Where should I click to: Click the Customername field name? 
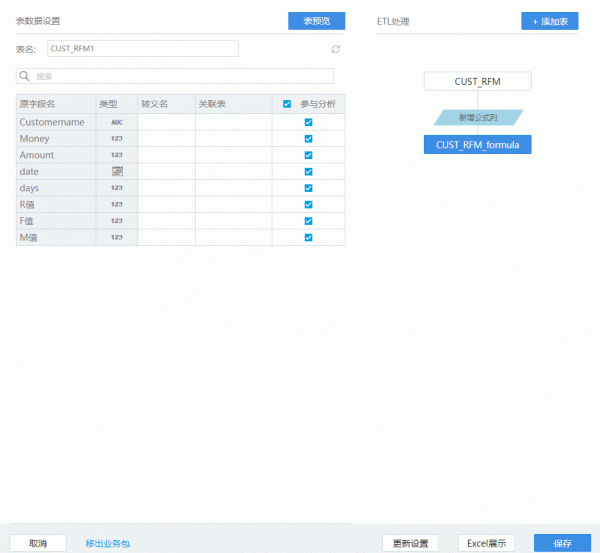(x=52, y=122)
